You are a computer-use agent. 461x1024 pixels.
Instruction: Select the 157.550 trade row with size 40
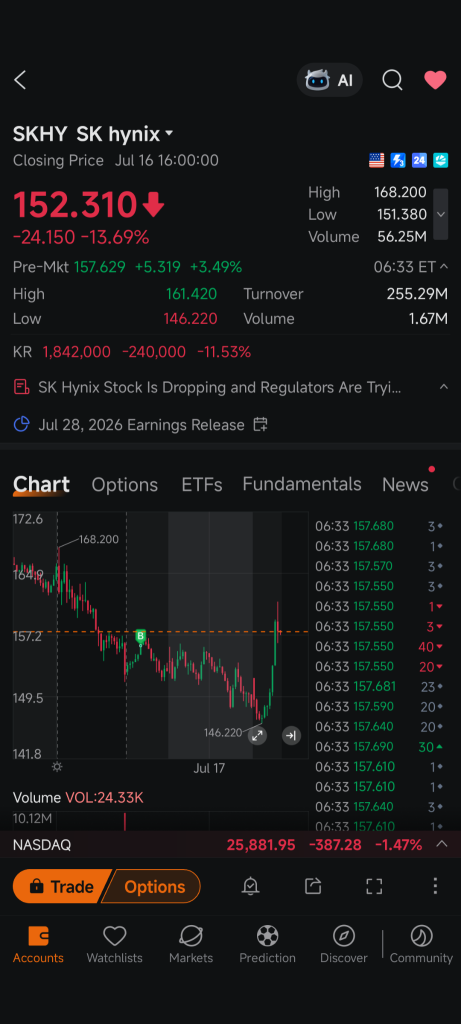click(x=379, y=647)
